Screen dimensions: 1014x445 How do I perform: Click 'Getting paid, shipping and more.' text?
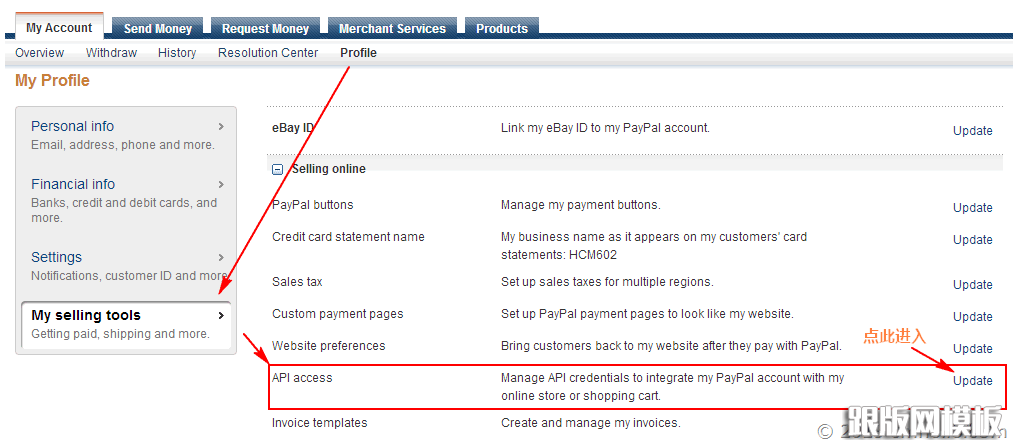click(120, 334)
